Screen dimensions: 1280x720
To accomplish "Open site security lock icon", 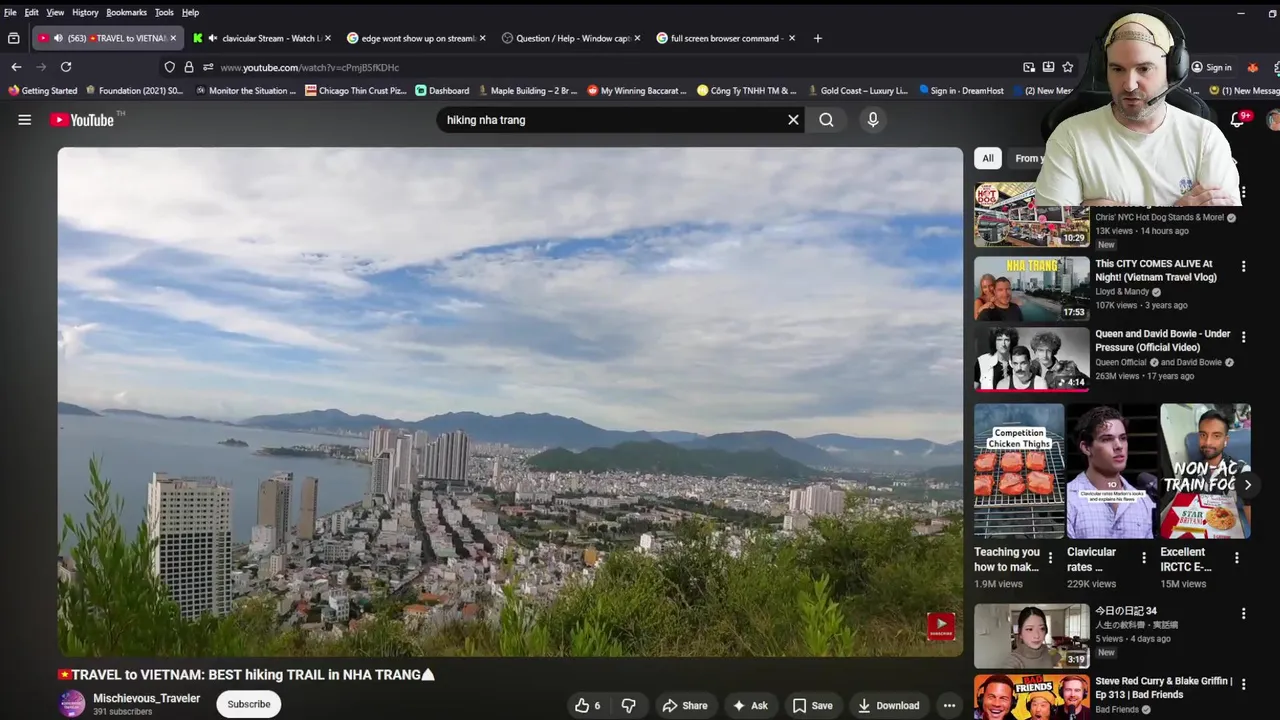I will click(x=188, y=67).
